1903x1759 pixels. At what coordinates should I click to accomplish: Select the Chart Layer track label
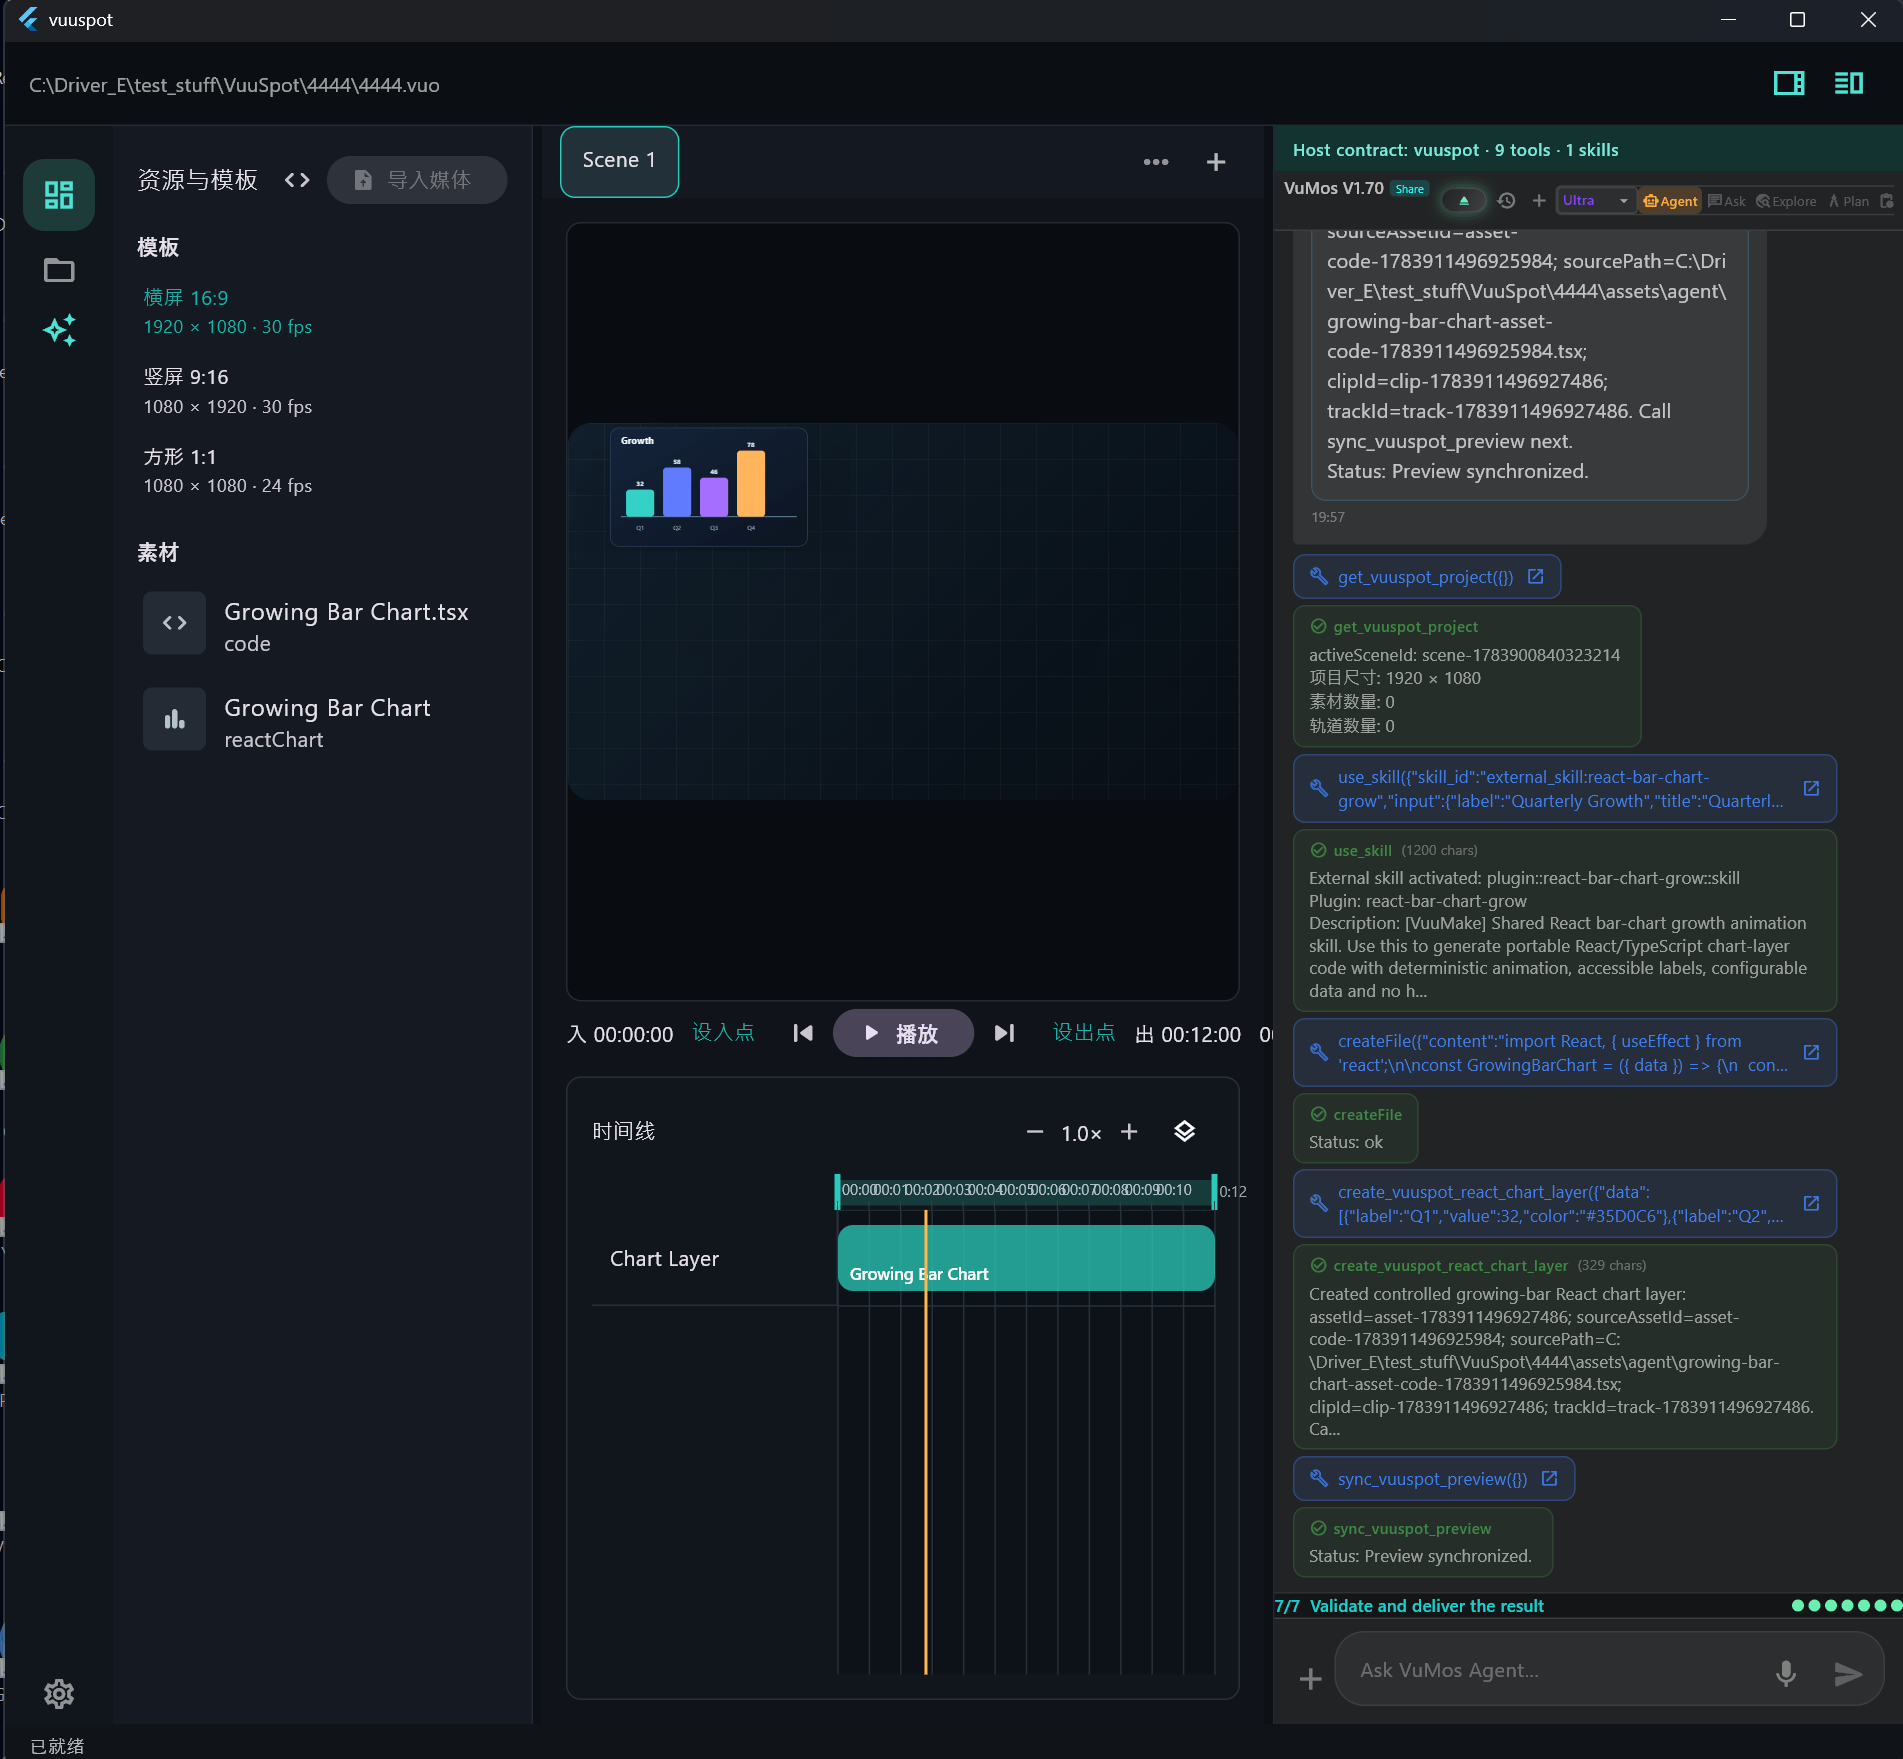click(x=664, y=1259)
